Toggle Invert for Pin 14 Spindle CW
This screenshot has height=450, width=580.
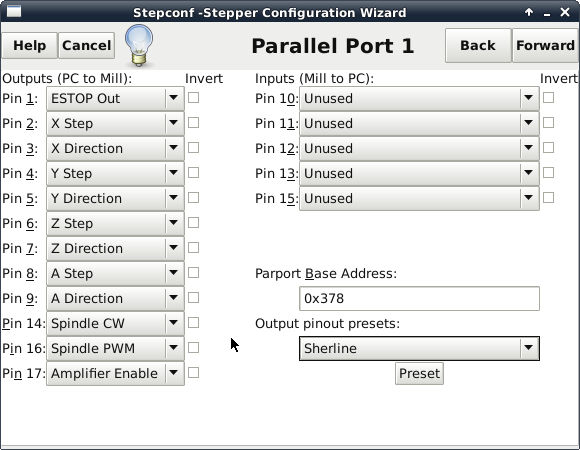[193, 322]
